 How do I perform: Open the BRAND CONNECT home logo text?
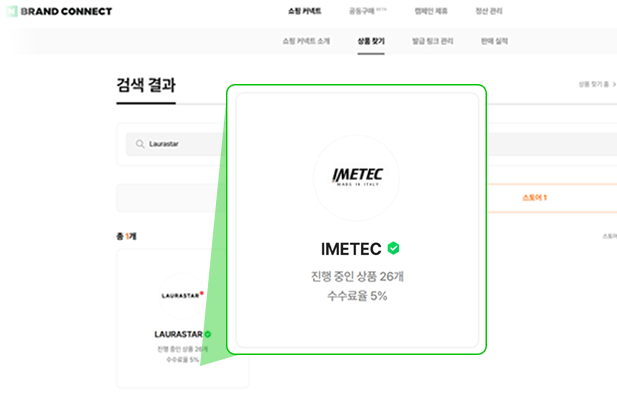[x=66, y=11]
